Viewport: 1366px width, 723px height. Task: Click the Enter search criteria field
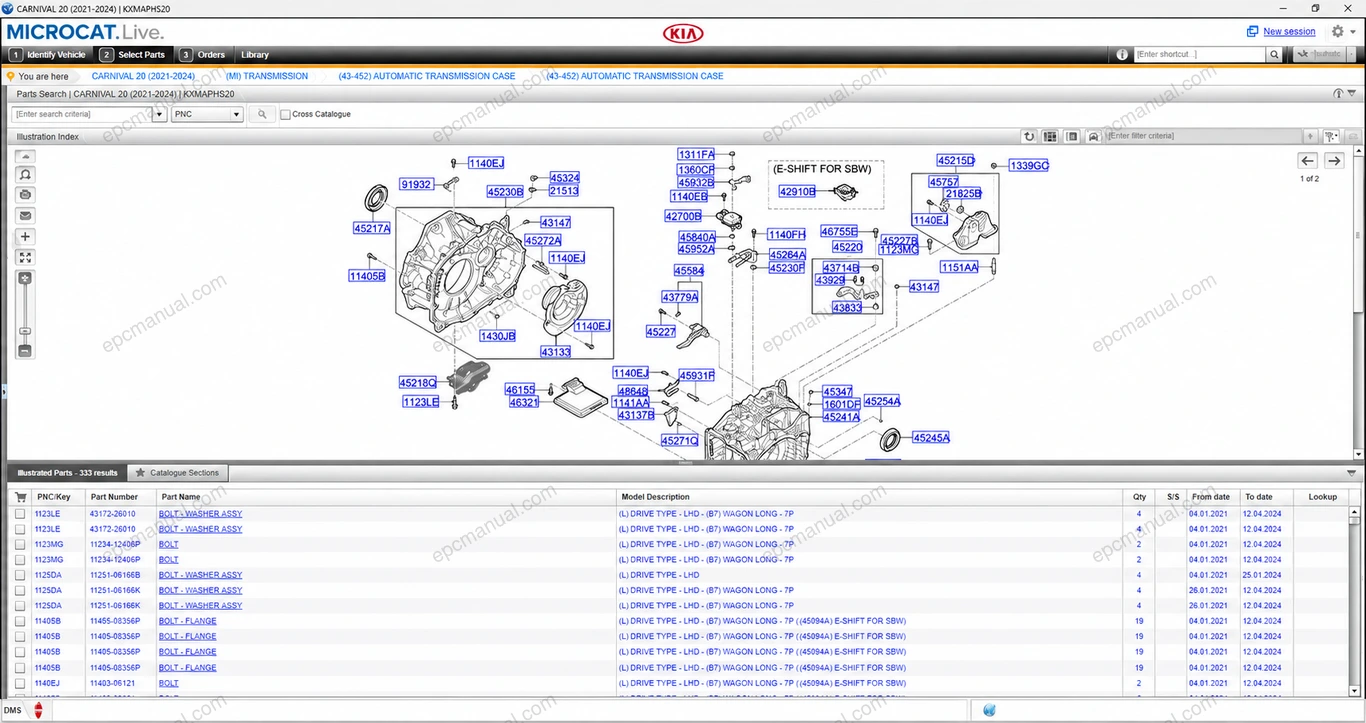(83, 115)
